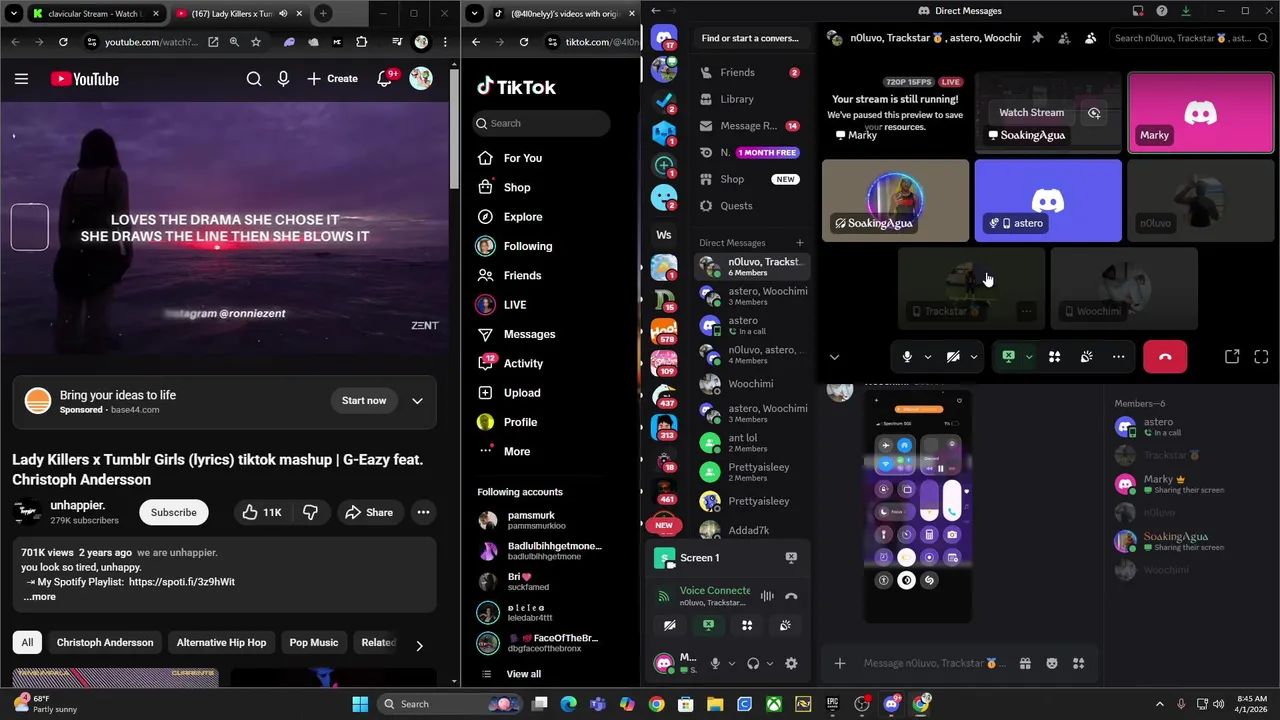The height and width of the screenshot is (720, 1280).
Task: Hang up the call with red button
Action: click(x=1164, y=357)
